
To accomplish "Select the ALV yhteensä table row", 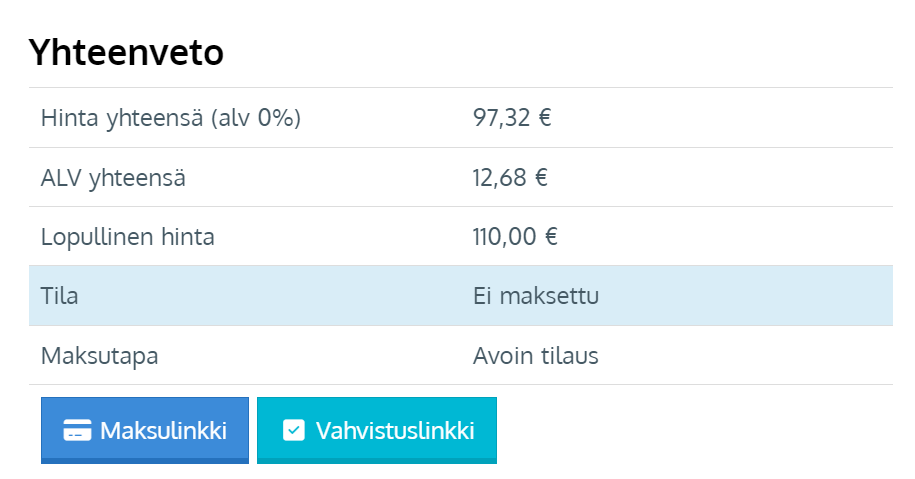I will click(x=461, y=177).
